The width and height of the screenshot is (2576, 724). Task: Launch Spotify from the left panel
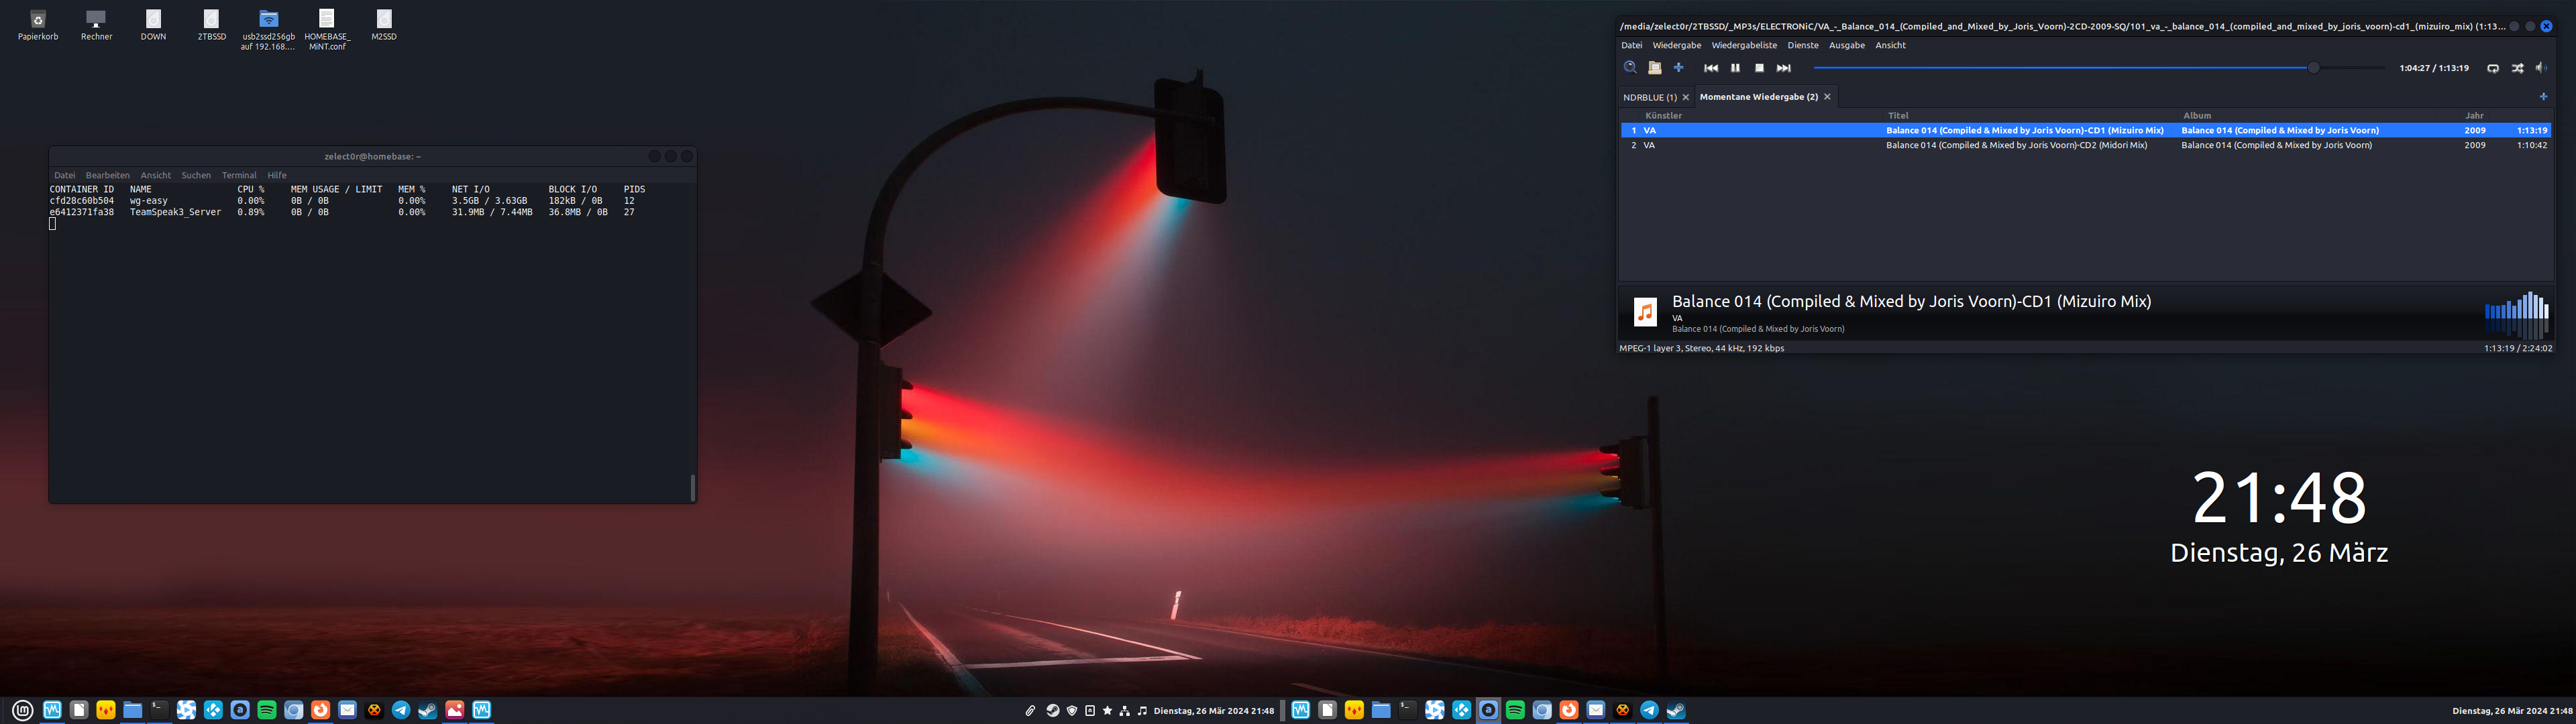tap(267, 710)
